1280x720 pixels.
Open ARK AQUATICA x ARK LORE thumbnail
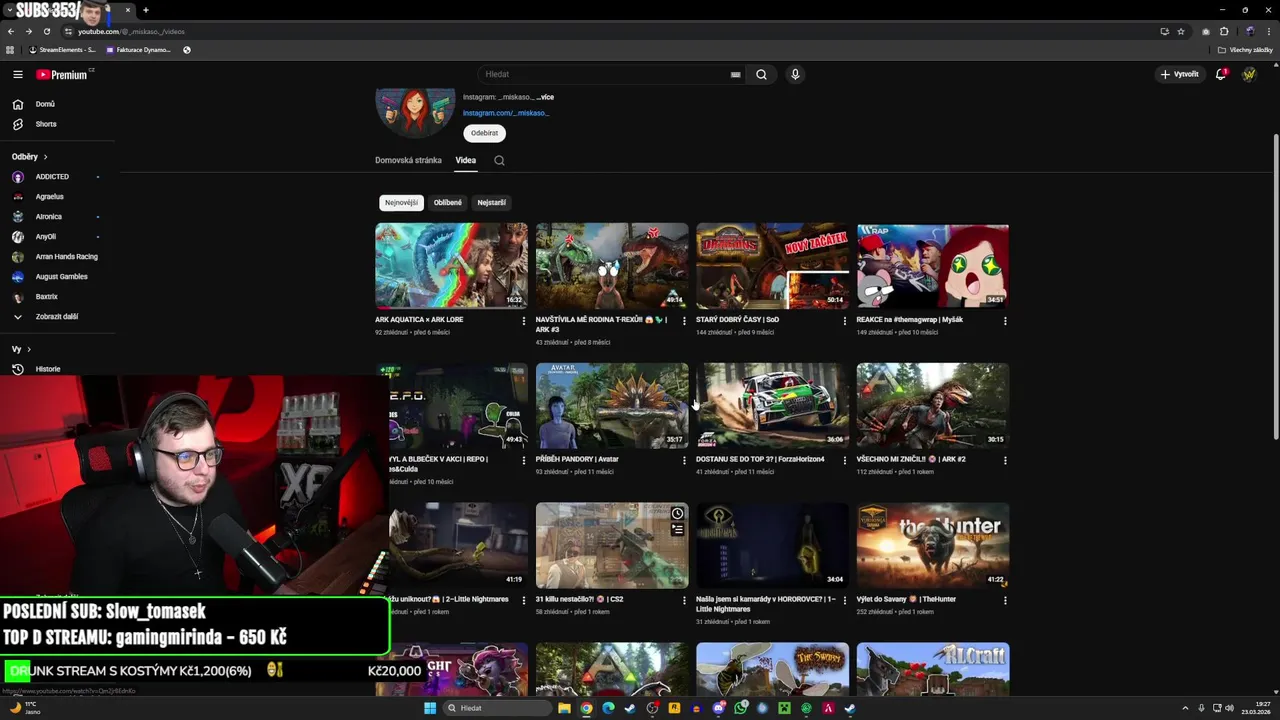click(x=451, y=265)
